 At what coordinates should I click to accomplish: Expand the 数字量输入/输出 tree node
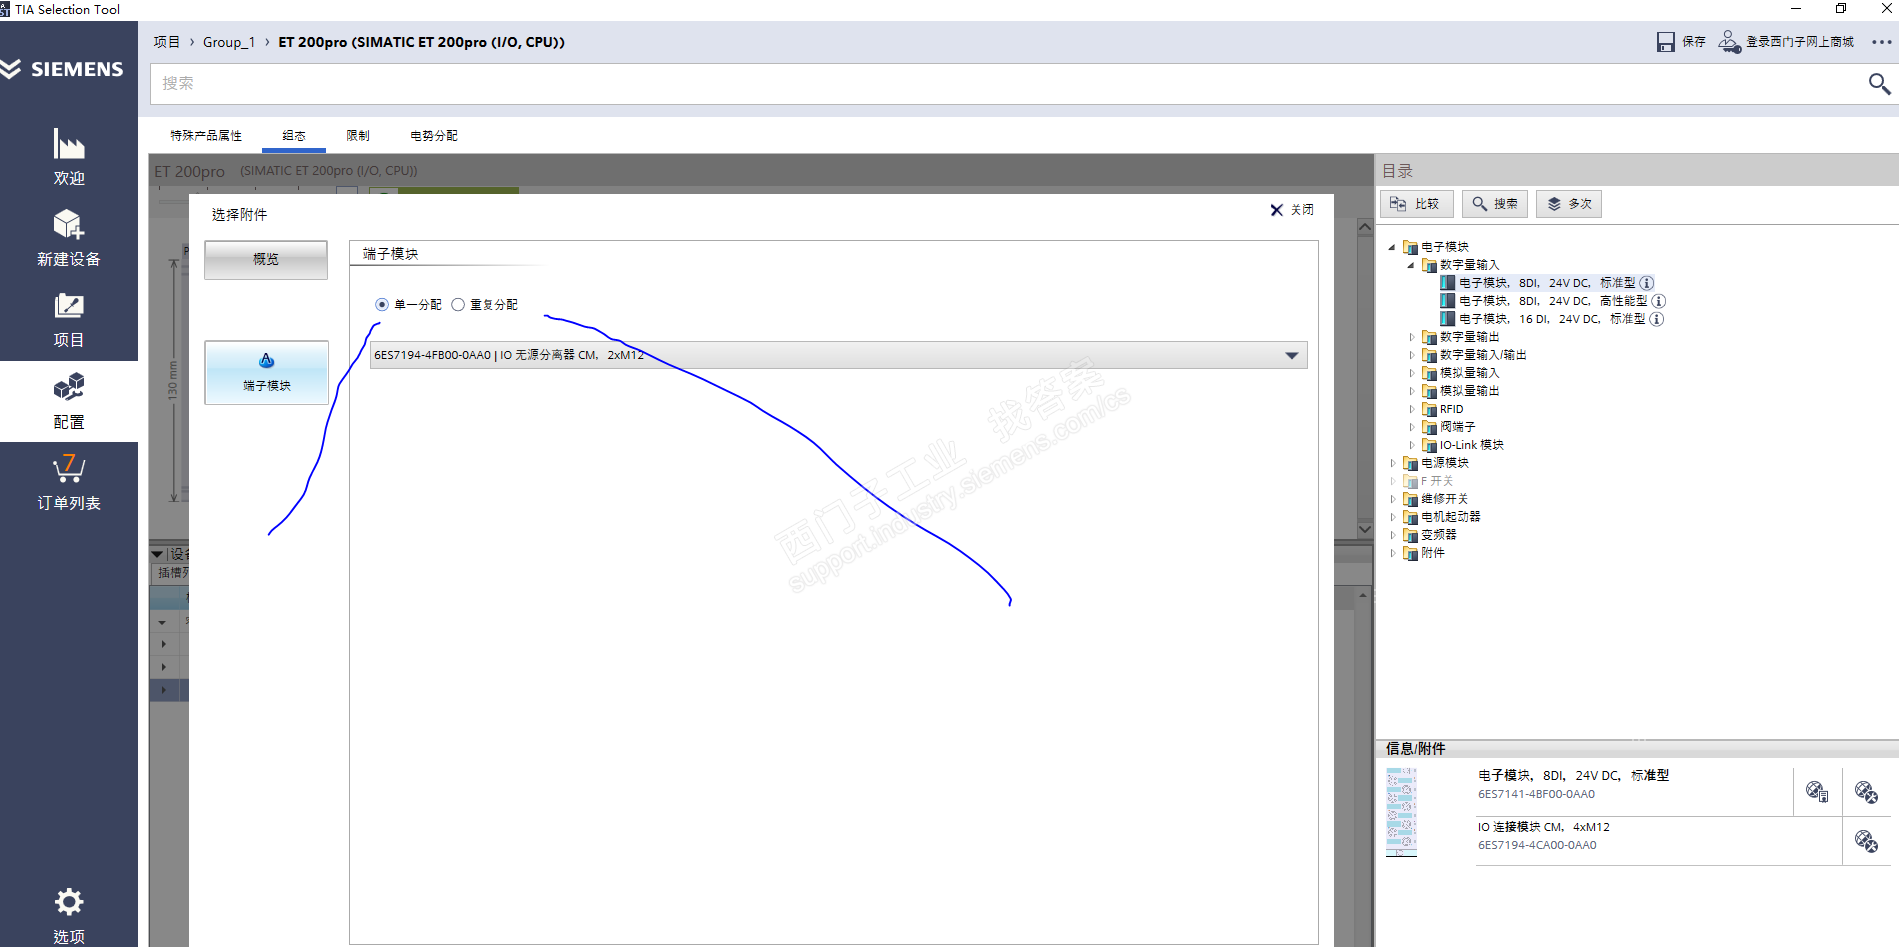(1411, 355)
